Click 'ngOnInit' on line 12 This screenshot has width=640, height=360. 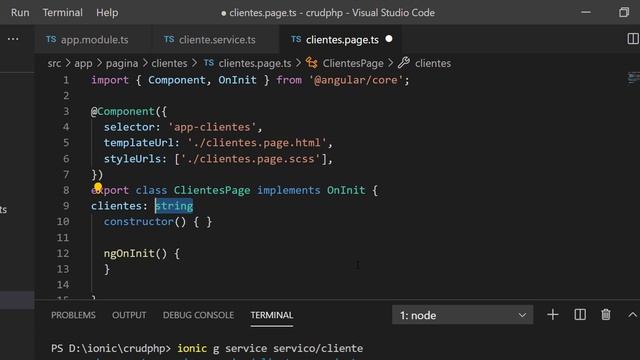[129, 253]
